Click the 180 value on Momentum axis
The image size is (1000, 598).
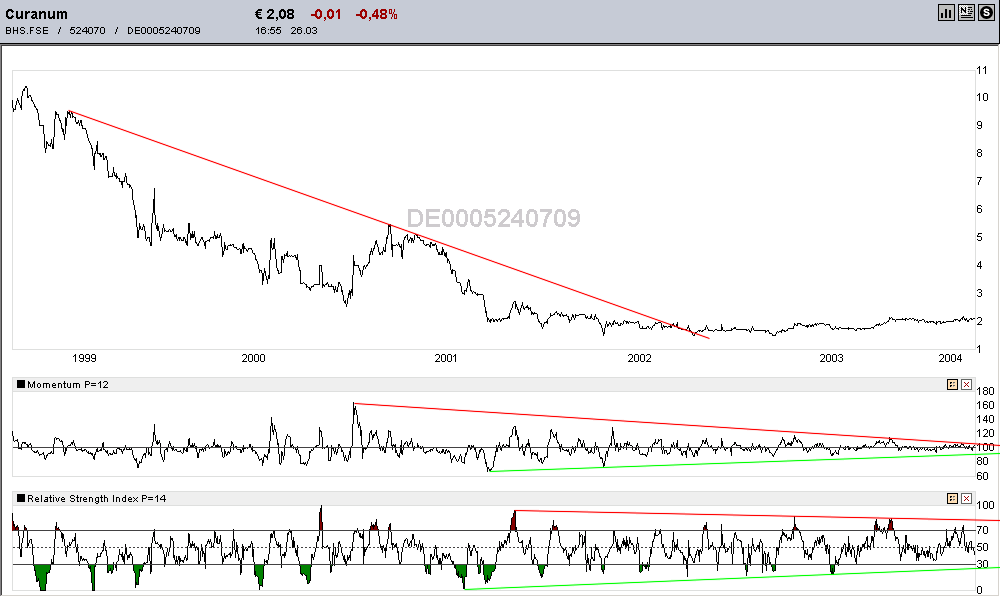[985, 391]
